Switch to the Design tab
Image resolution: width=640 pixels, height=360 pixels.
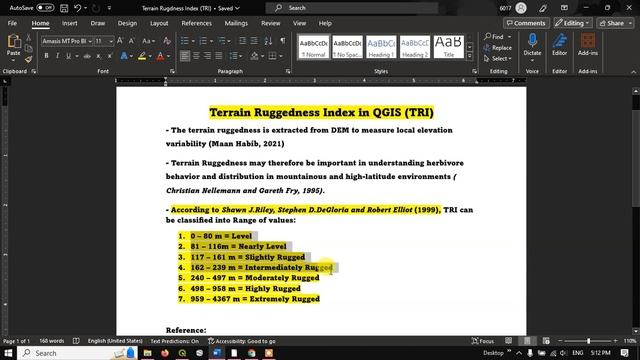tap(127, 23)
